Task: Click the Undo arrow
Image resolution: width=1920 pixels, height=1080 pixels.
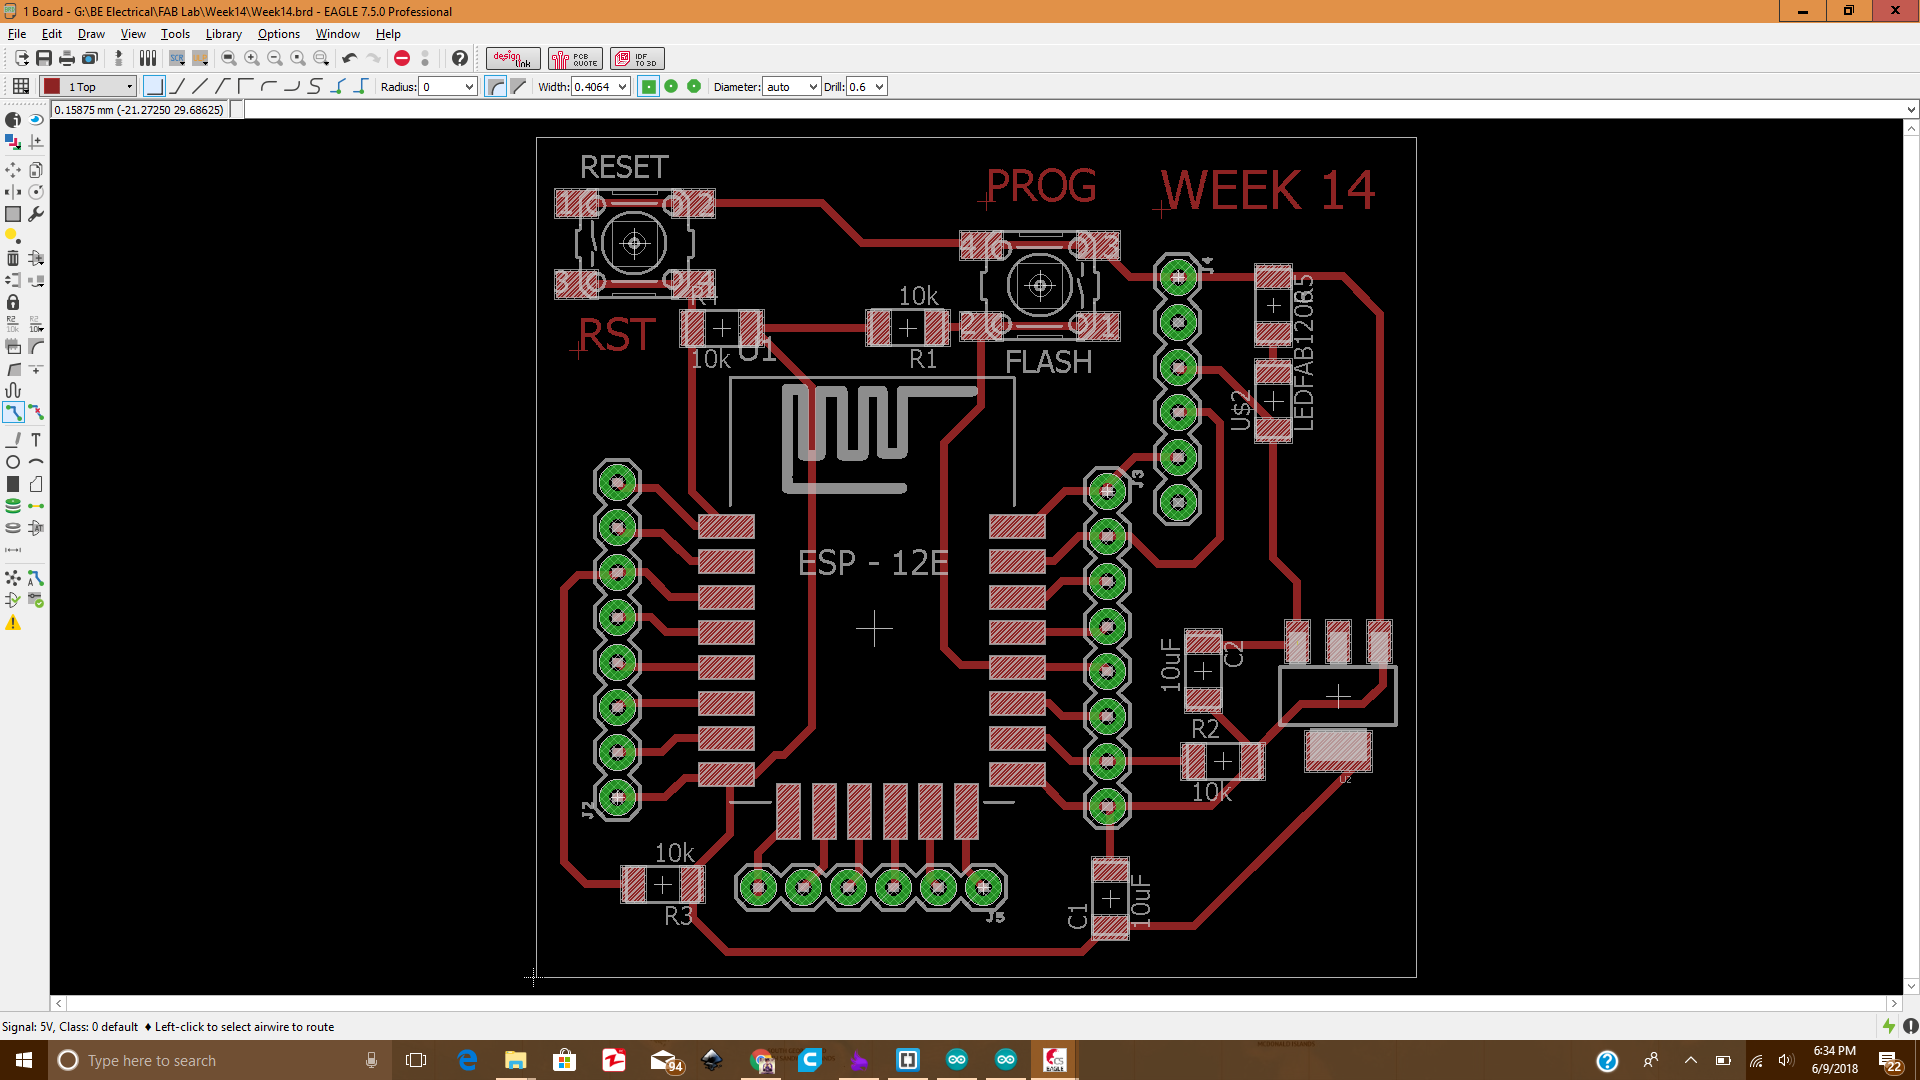Action: click(349, 59)
